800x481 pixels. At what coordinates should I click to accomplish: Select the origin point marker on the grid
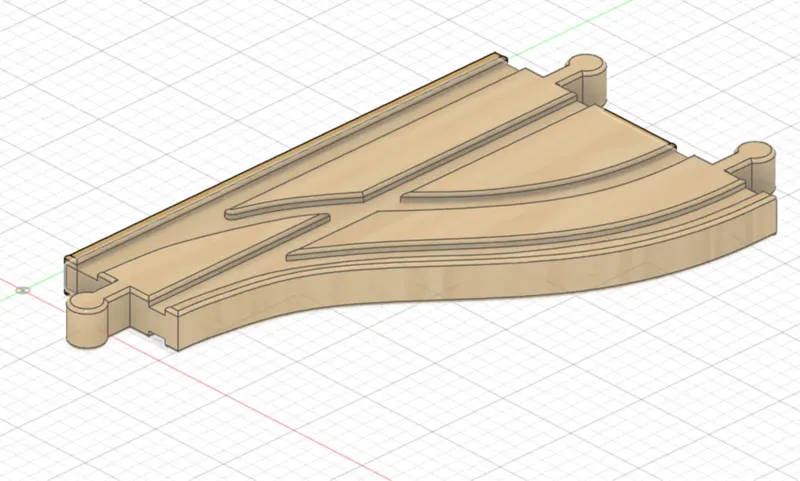[x=22, y=290]
